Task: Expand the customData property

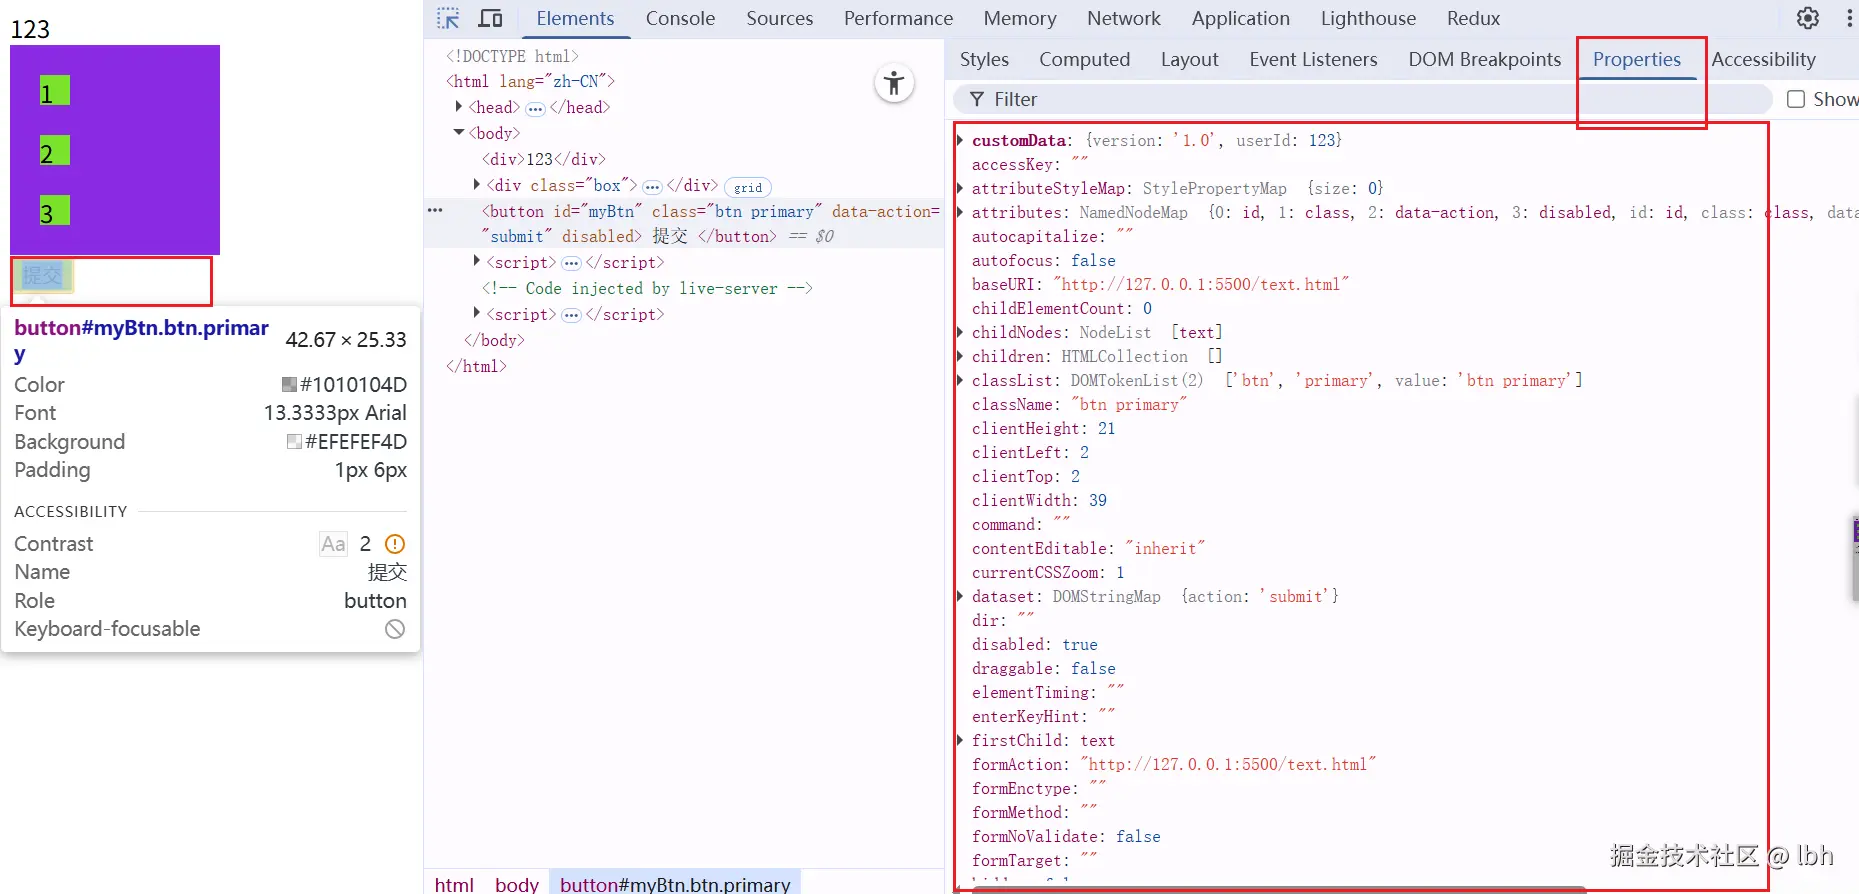Action: pos(961,140)
